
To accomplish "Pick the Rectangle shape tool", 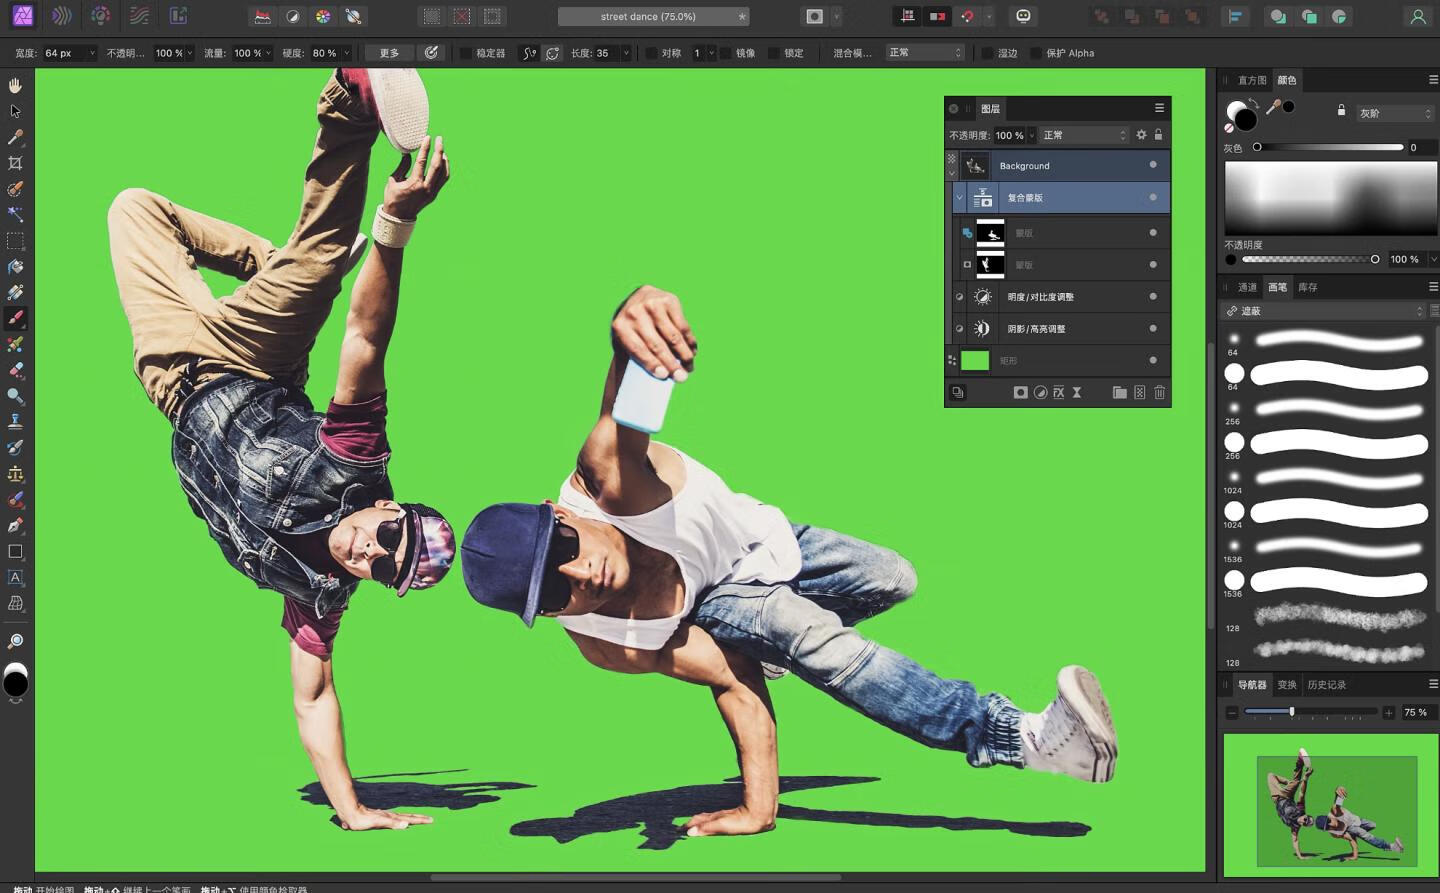I will pyautogui.click(x=15, y=551).
